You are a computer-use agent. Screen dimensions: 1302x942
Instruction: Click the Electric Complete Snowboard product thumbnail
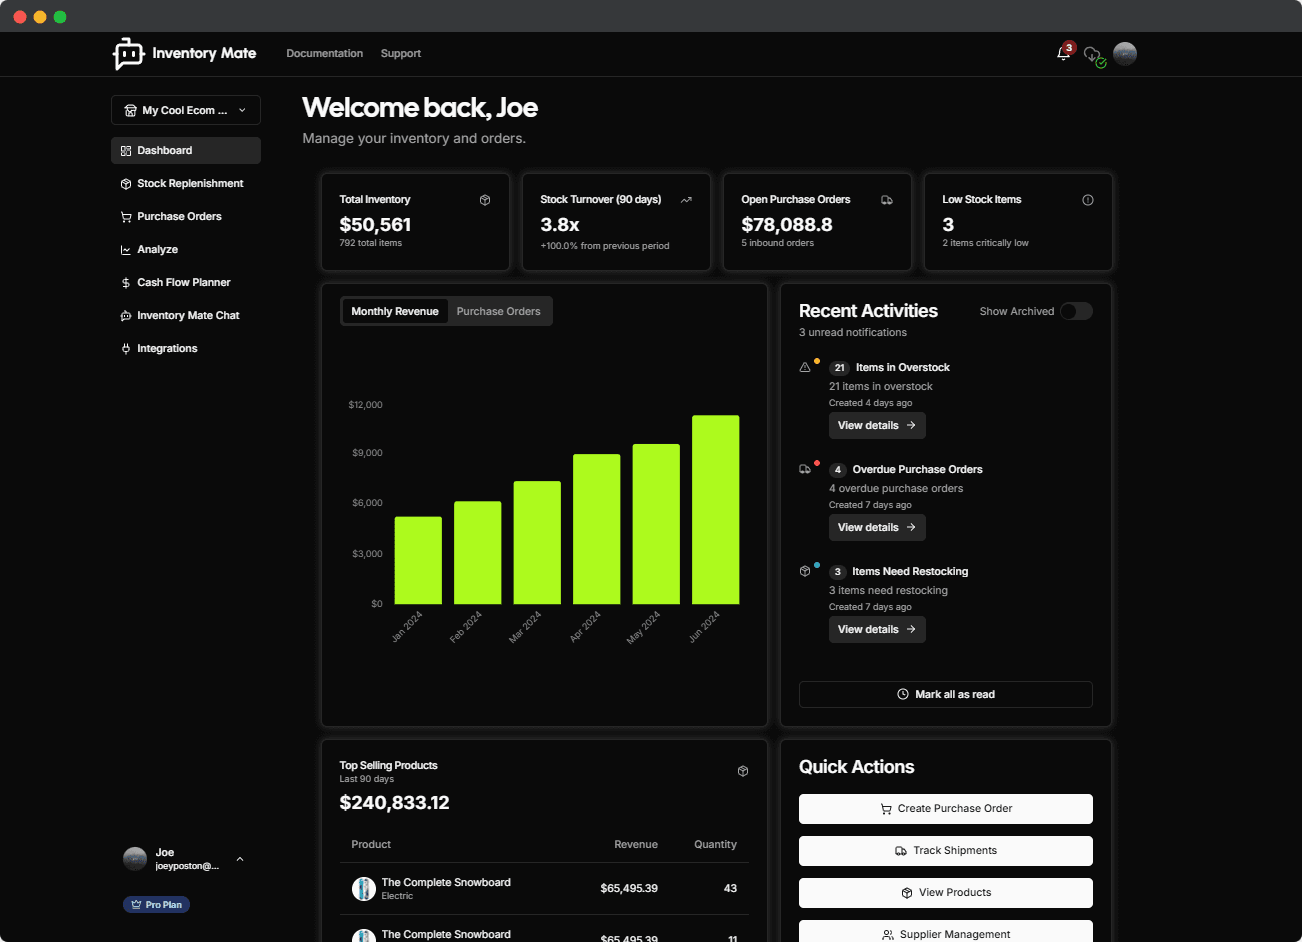point(364,888)
